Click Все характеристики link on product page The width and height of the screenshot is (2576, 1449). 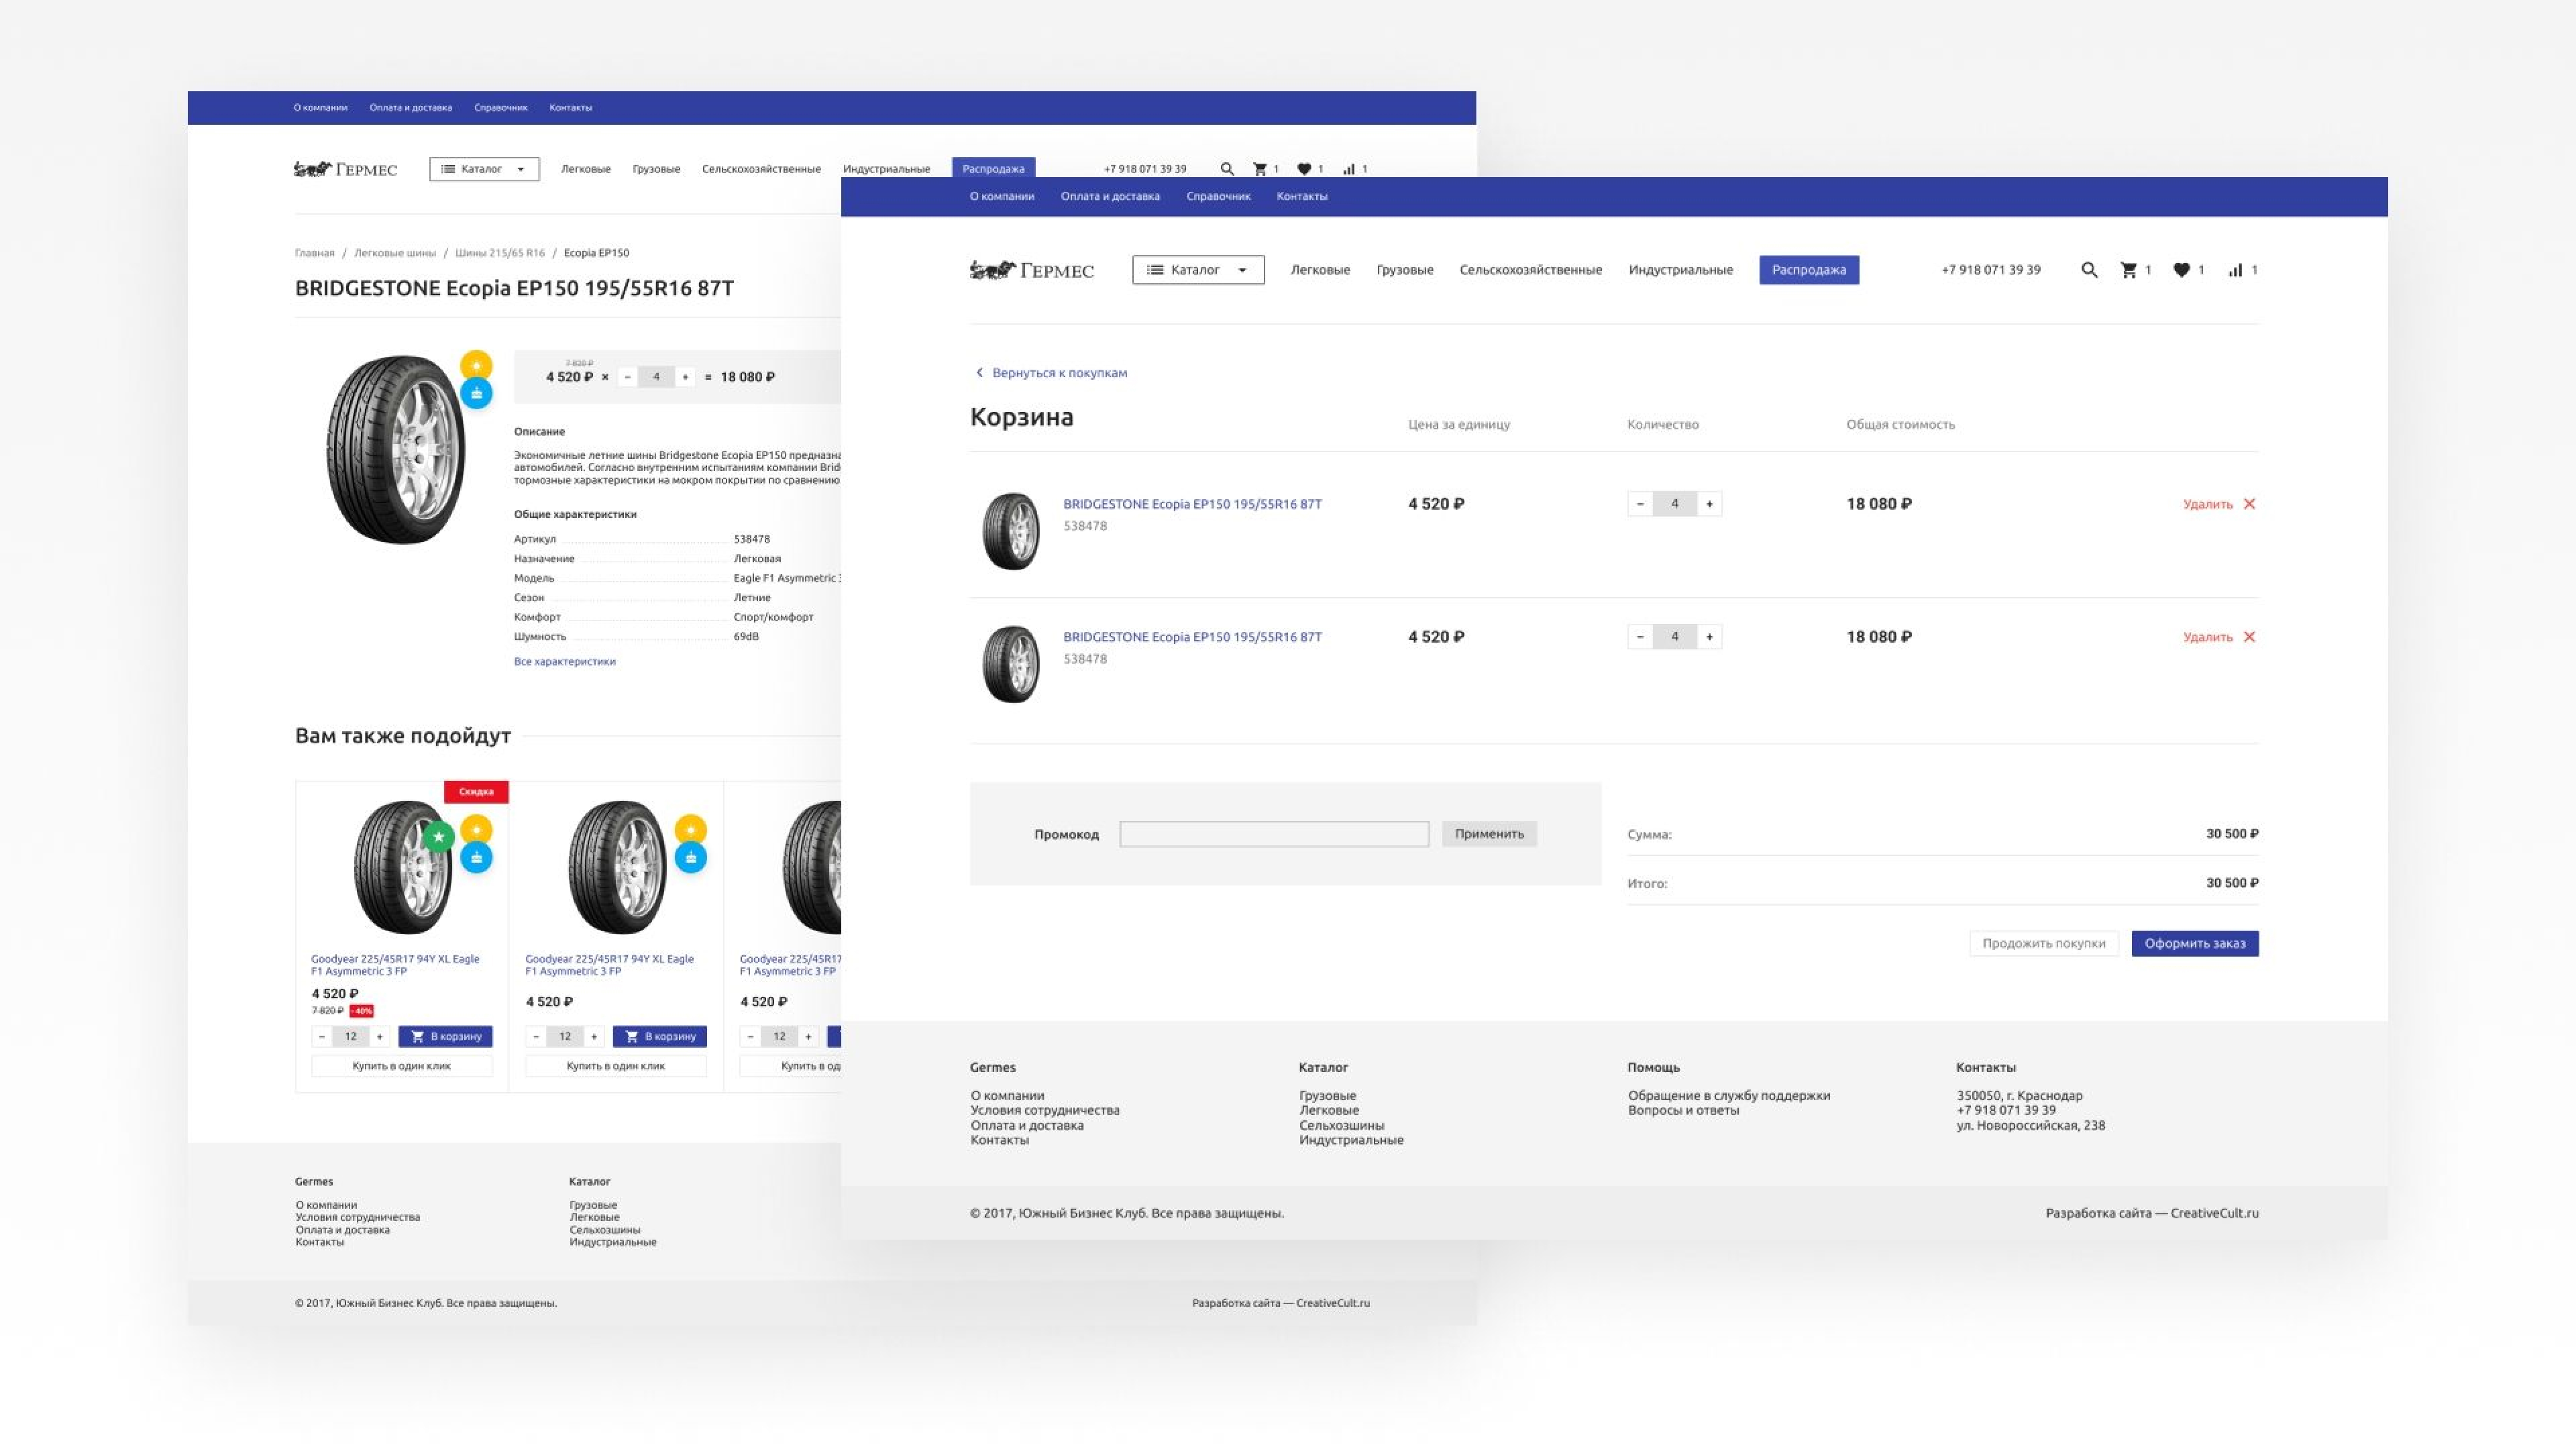click(565, 661)
